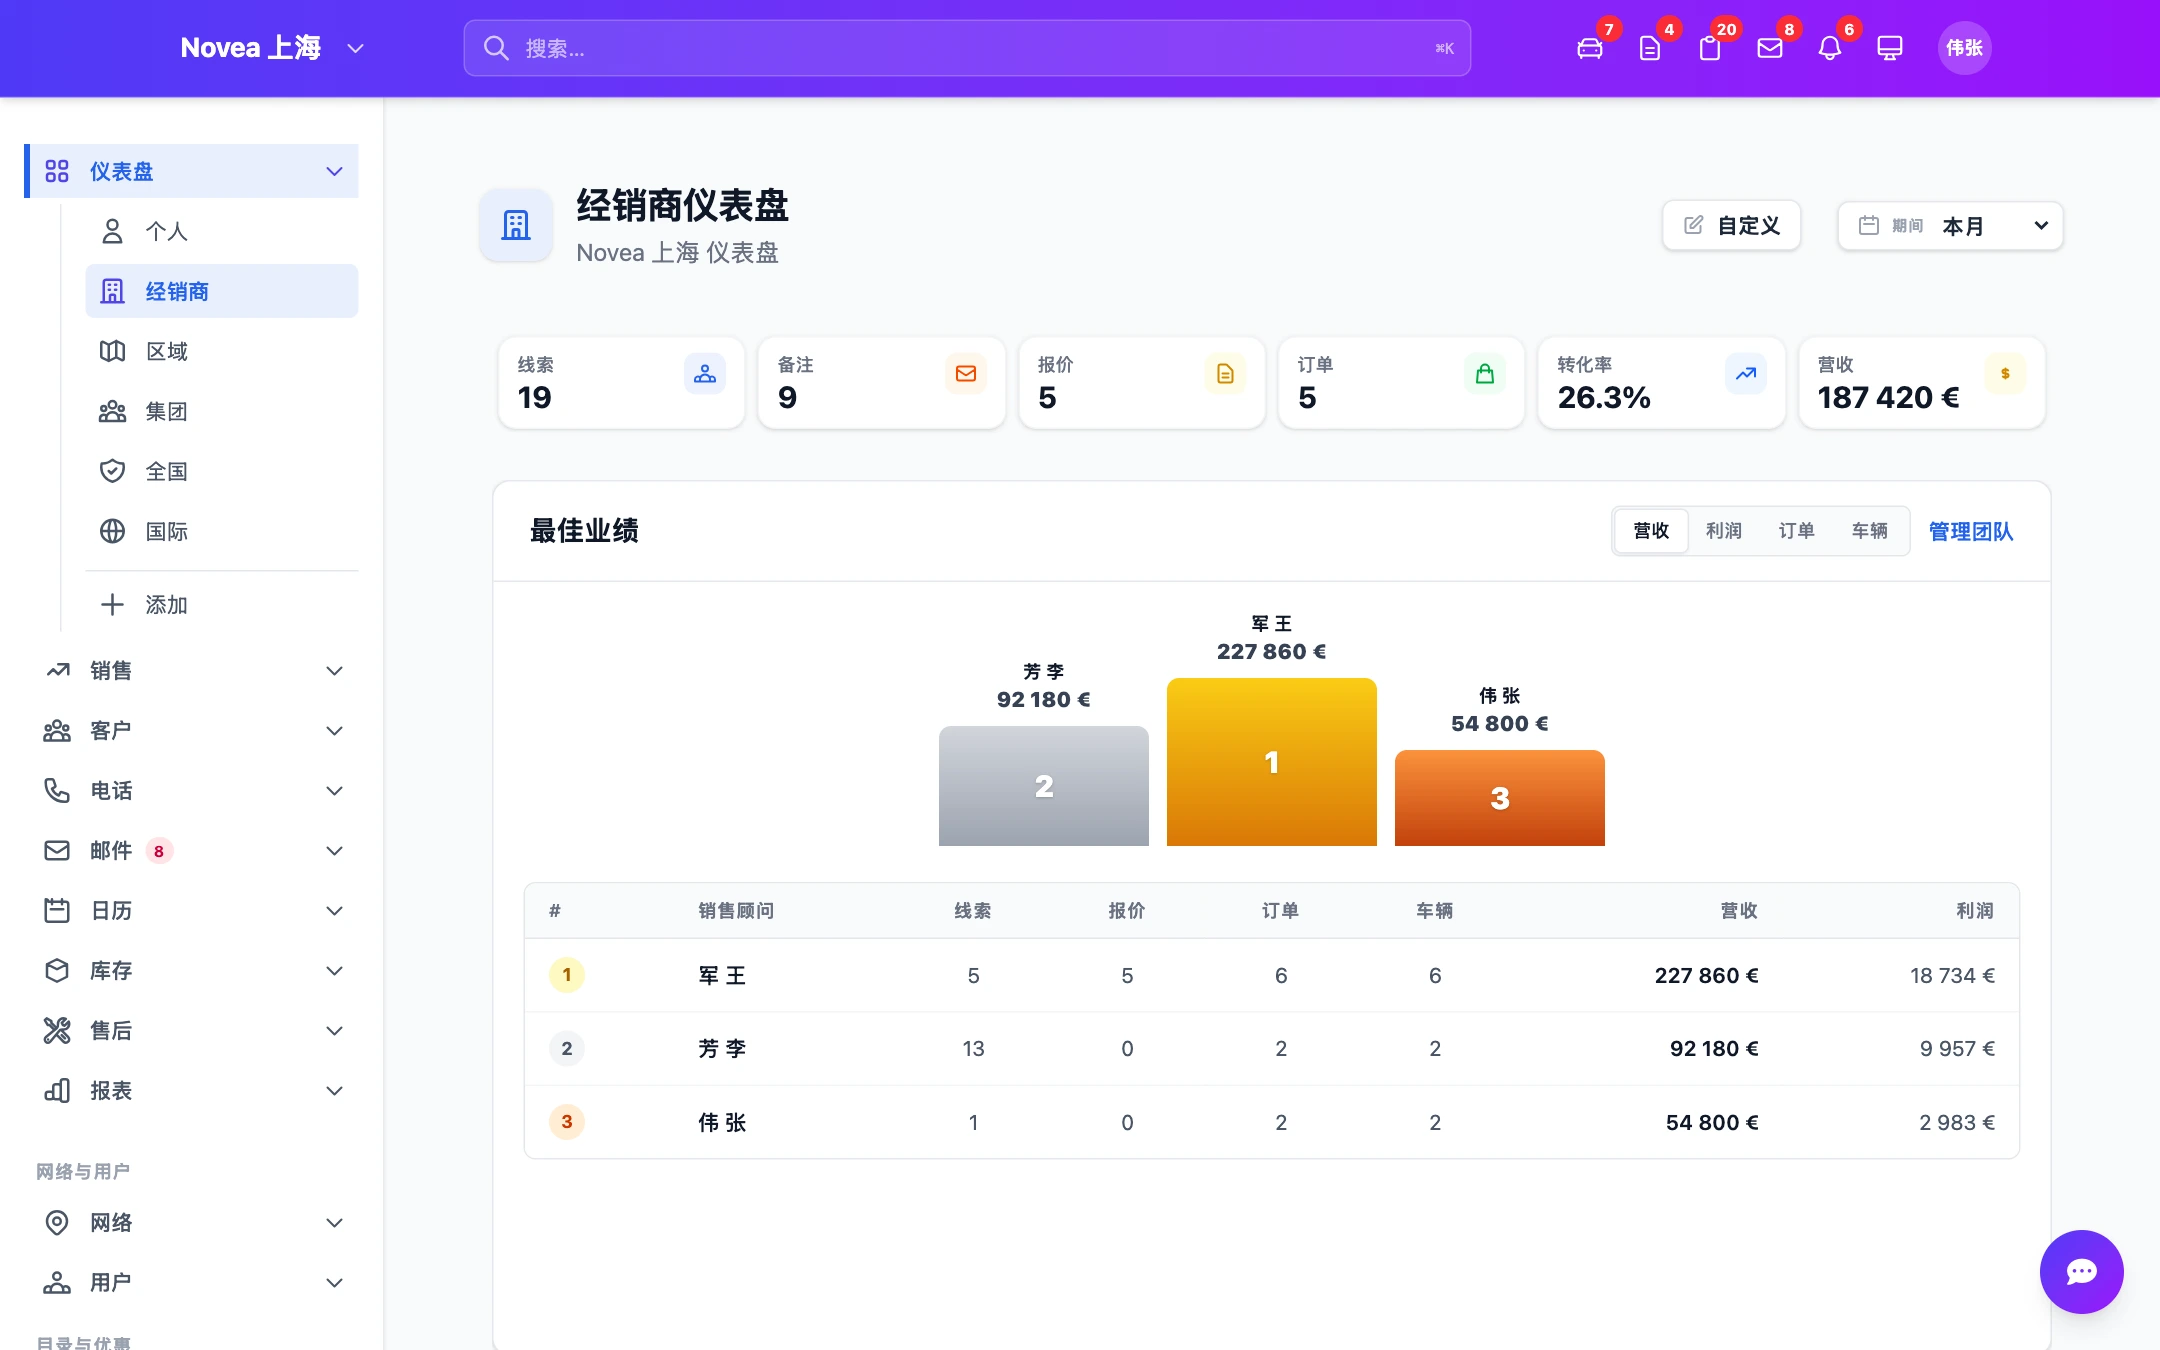Switch to the 车辆 performance tab
Image resolution: width=2160 pixels, height=1350 pixels.
point(1869,530)
